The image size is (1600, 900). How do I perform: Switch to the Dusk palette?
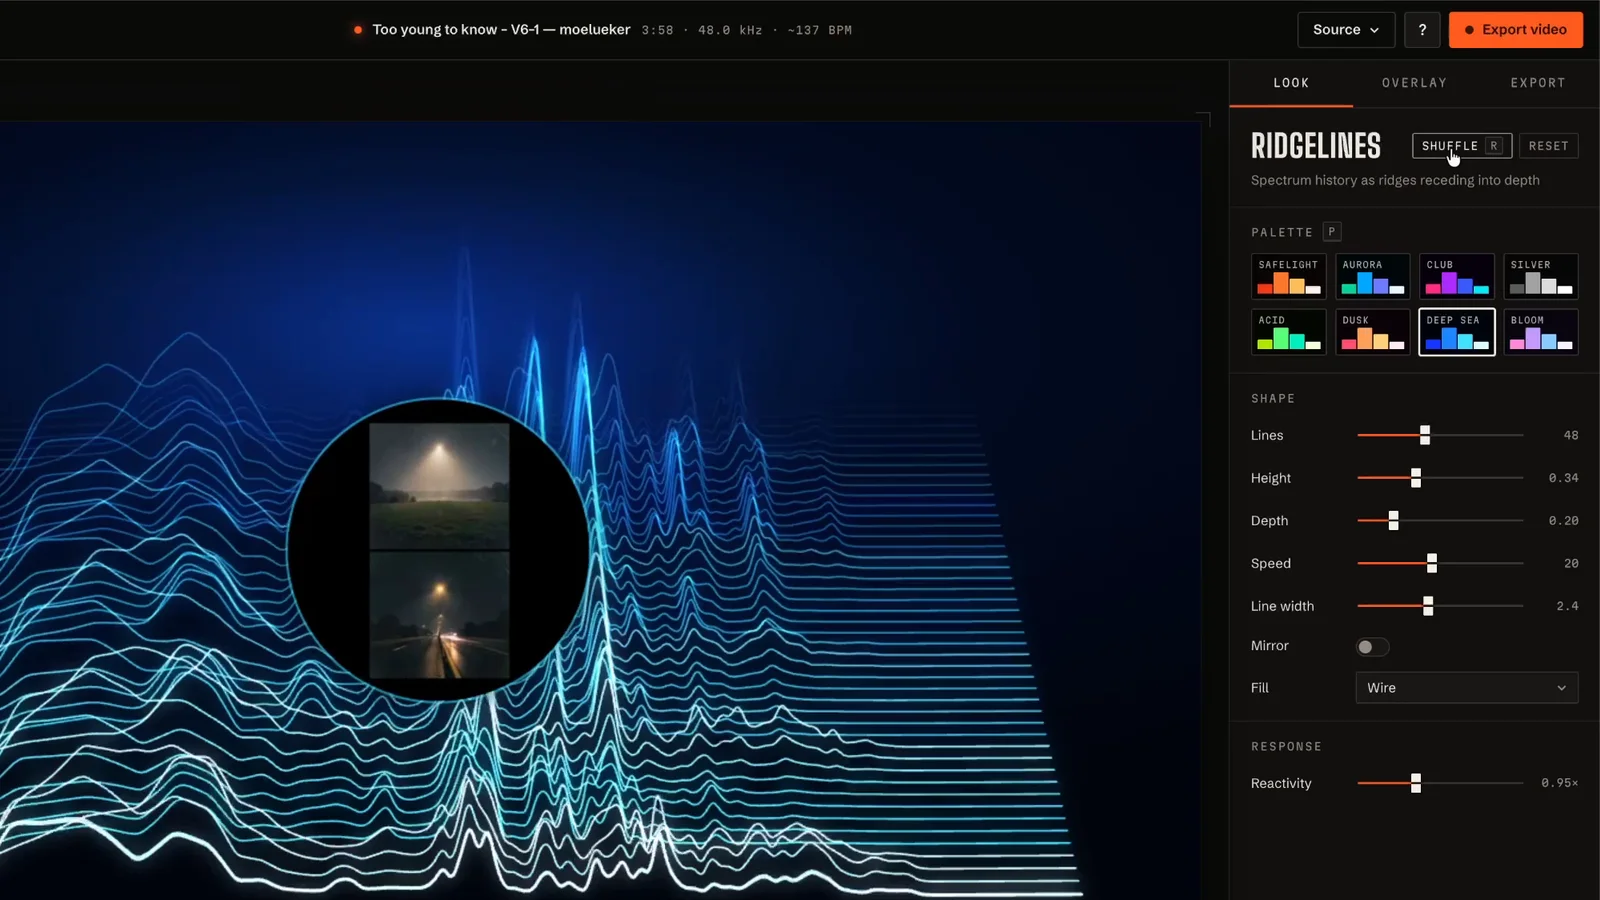pyautogui.click(x=1373, y=332)
